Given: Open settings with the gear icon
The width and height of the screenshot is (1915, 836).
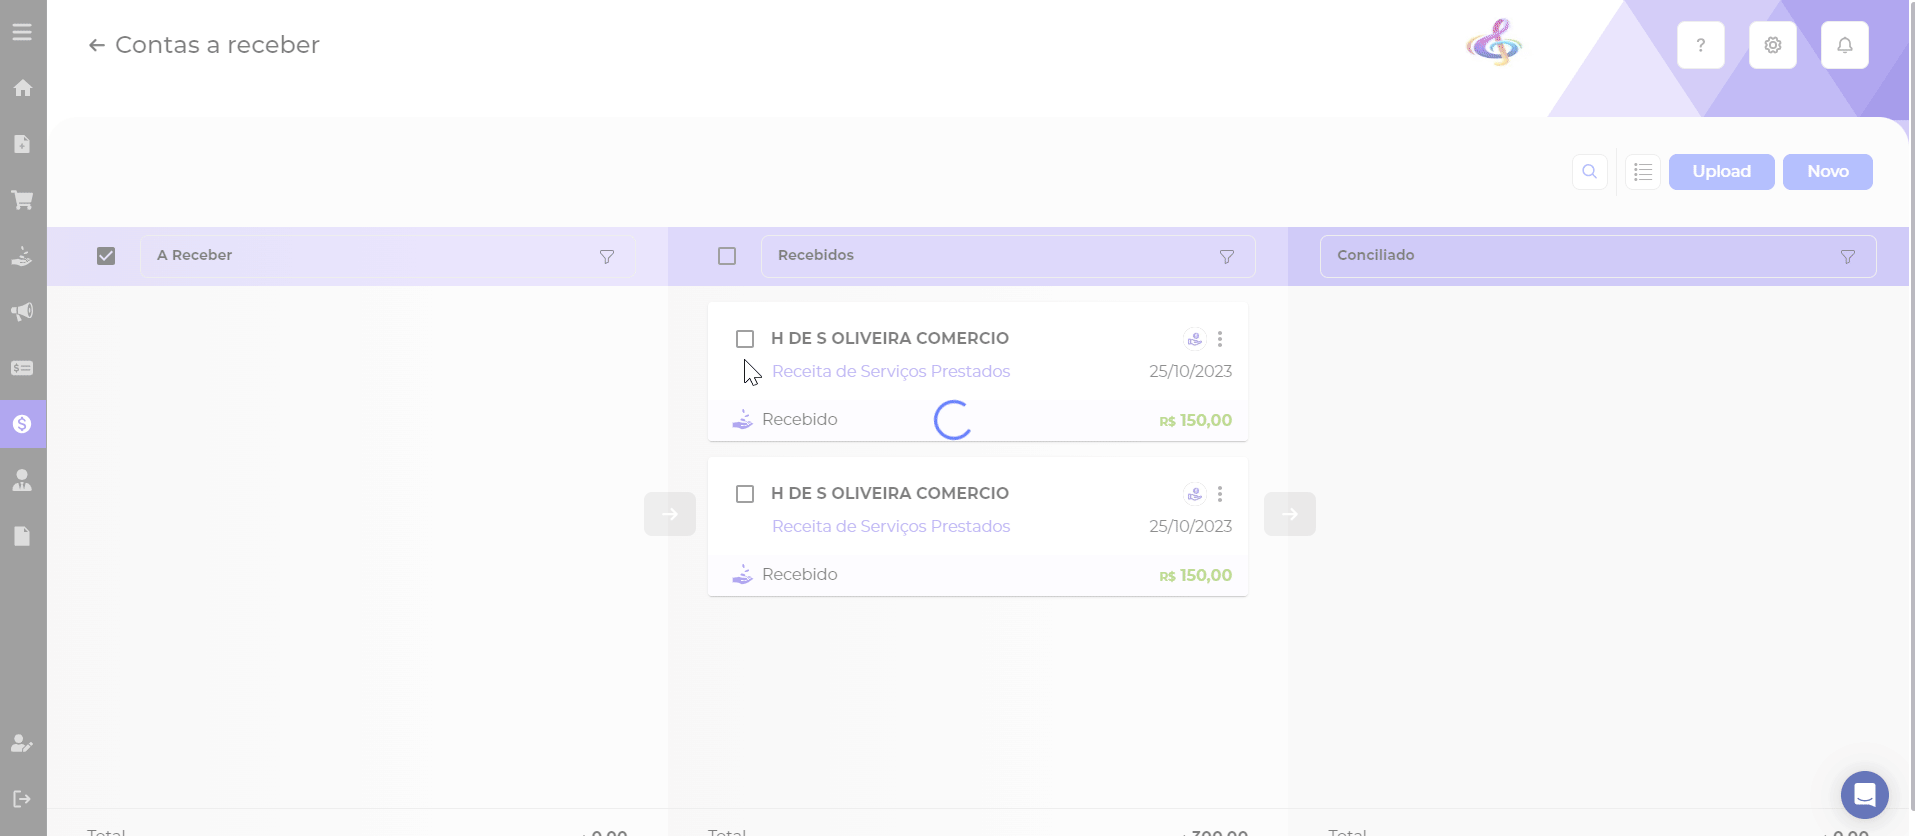Looking at the screenshot, I should 1772,45.
